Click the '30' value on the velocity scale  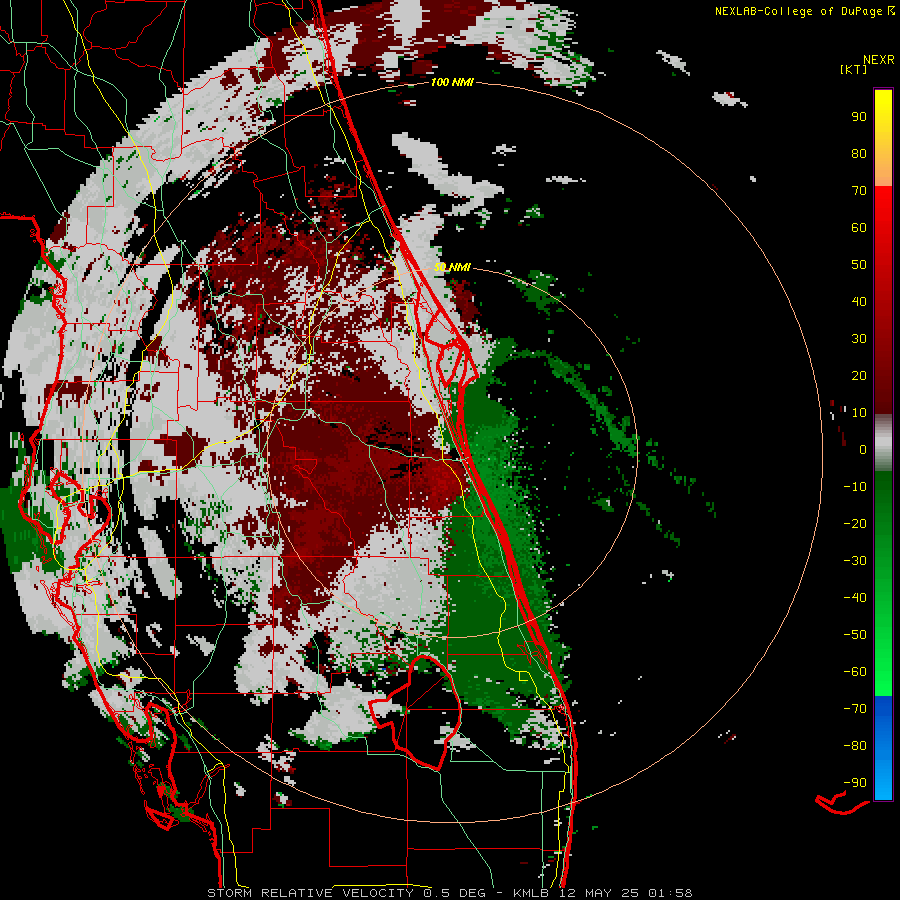click(859, 339)
